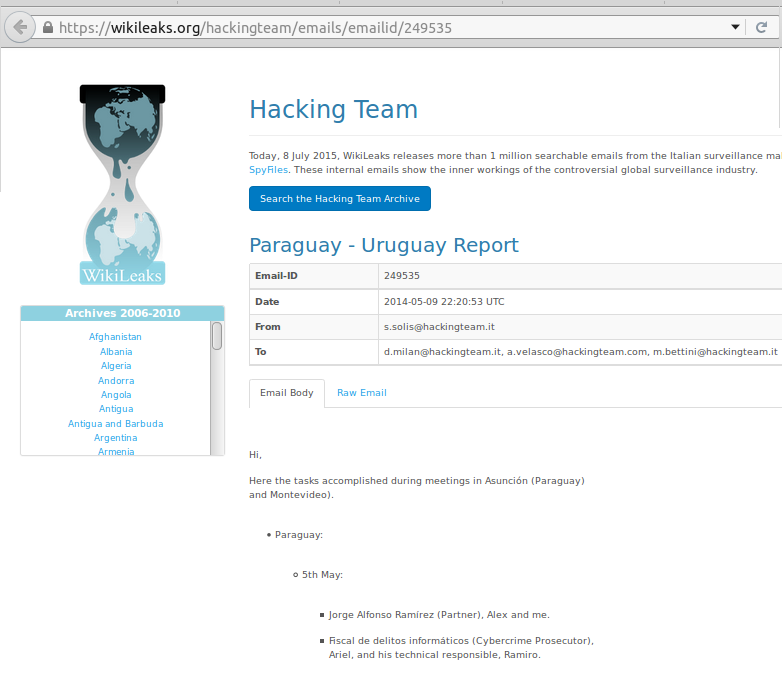Click the To row label
782x685 pixels.
click(x=260, y=351)
